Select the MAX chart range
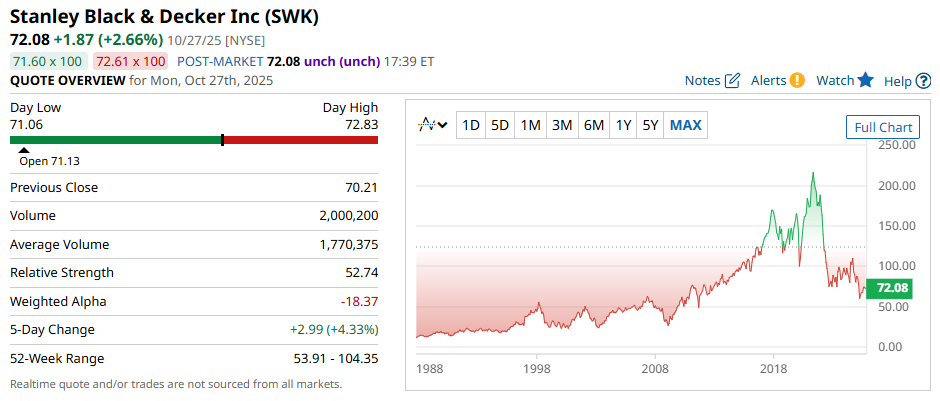Viewport: 940px width, 401px height. pos(686,125)
